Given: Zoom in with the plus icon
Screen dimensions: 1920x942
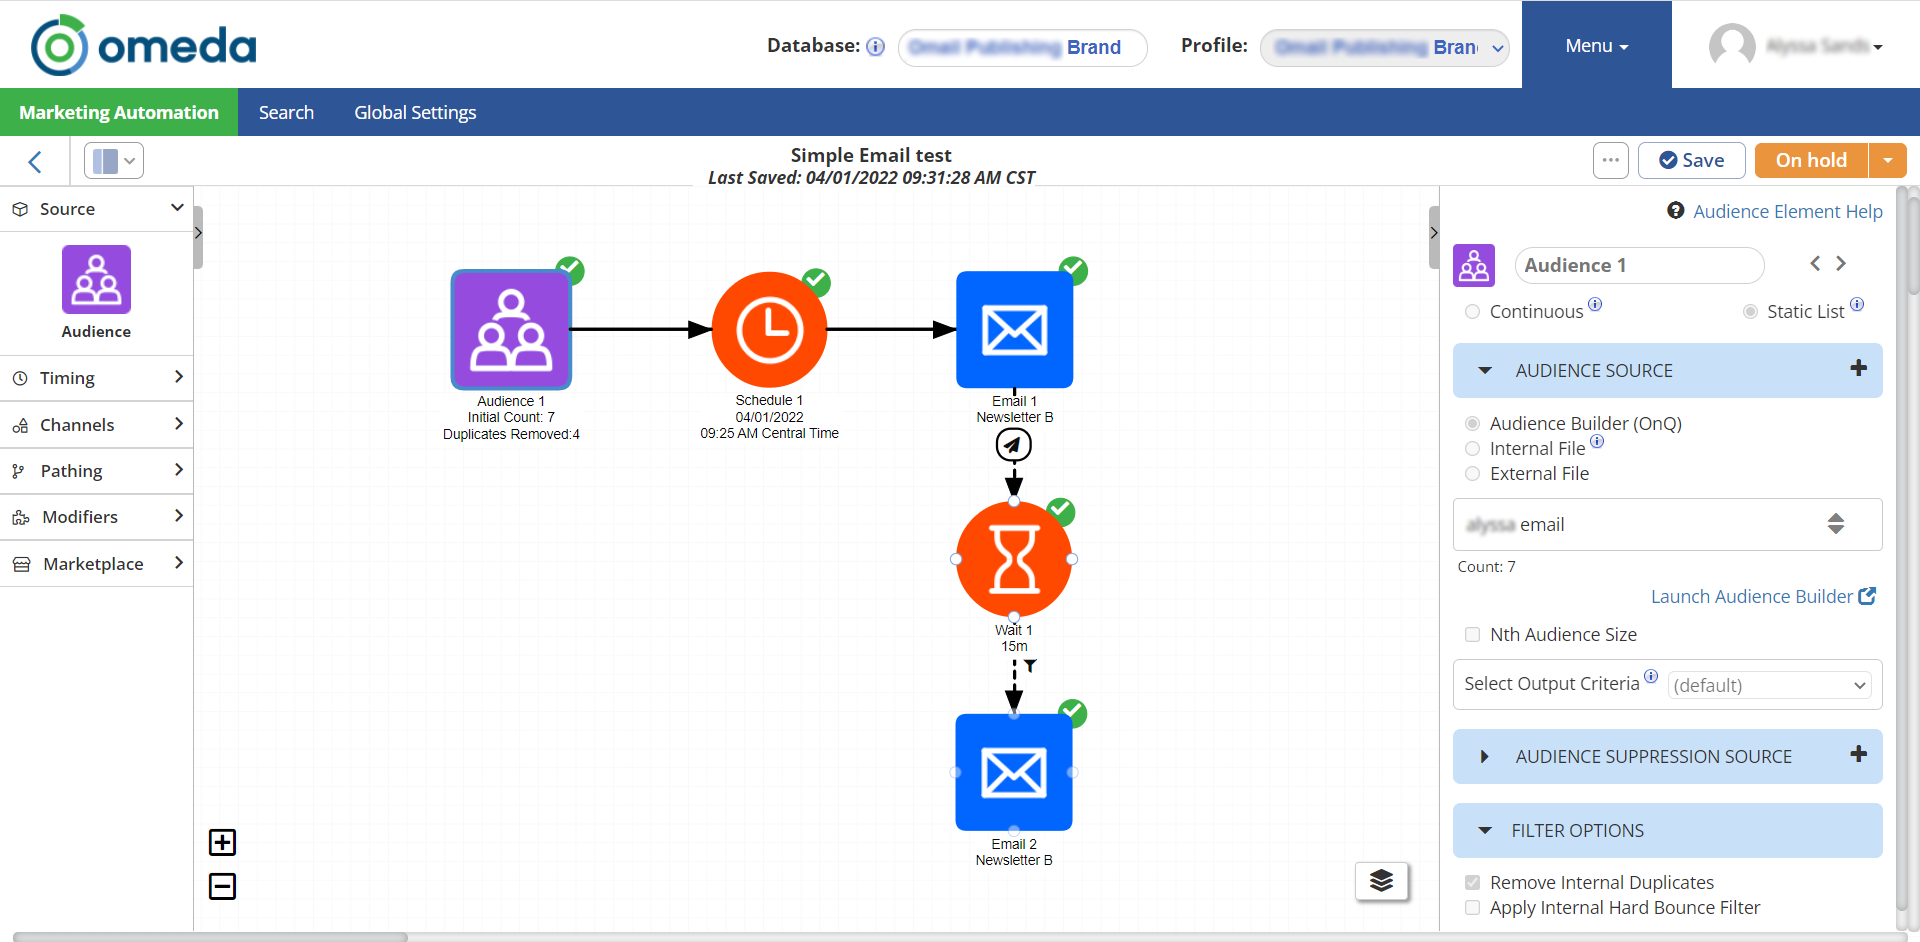Looking at the screenshot, I should pos(222,843).
